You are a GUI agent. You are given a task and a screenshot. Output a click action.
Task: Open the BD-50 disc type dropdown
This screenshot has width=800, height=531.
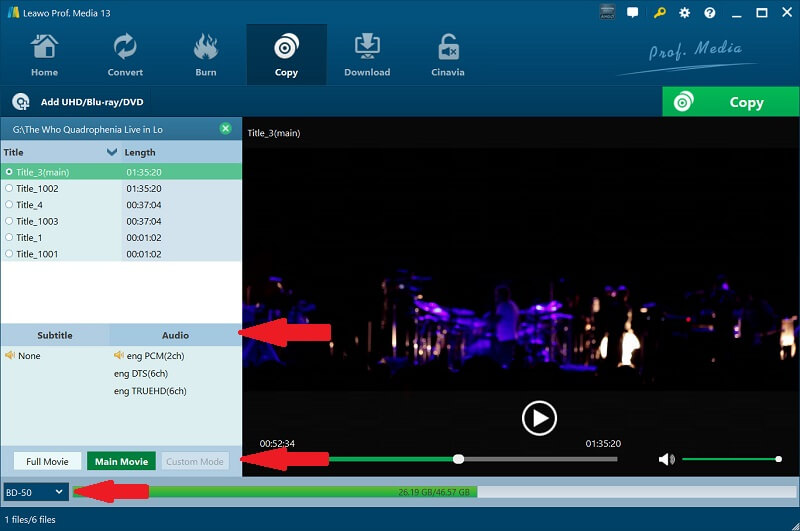(x=35, y=492)
